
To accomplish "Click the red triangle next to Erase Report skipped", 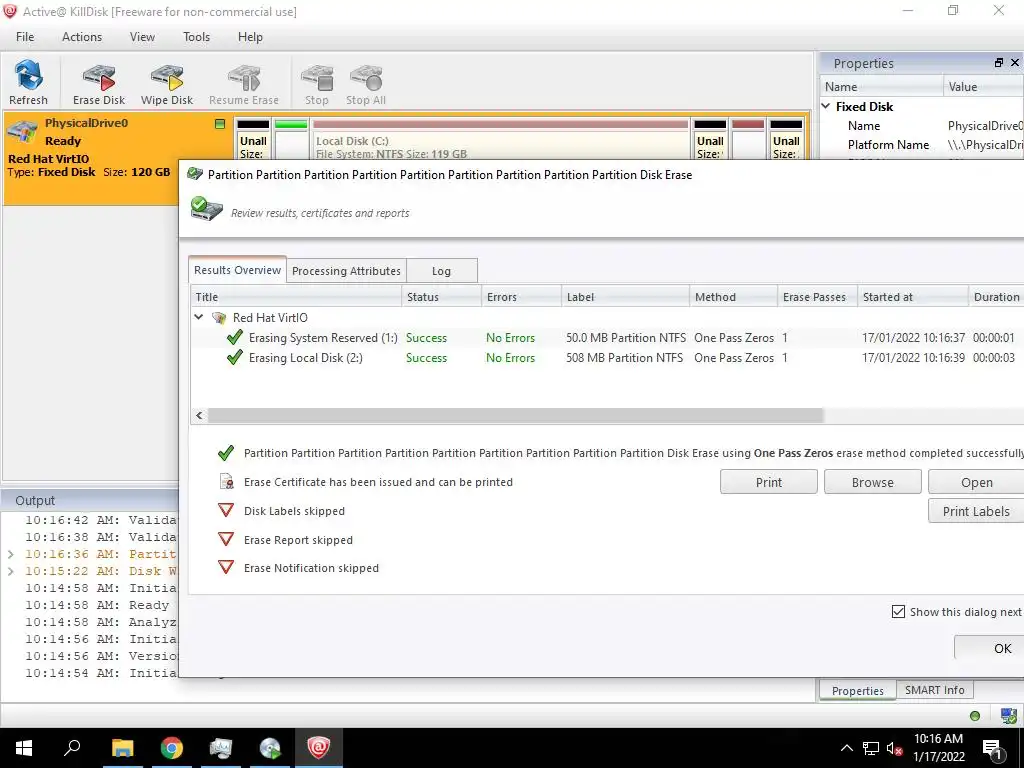I will coord(226,539).
